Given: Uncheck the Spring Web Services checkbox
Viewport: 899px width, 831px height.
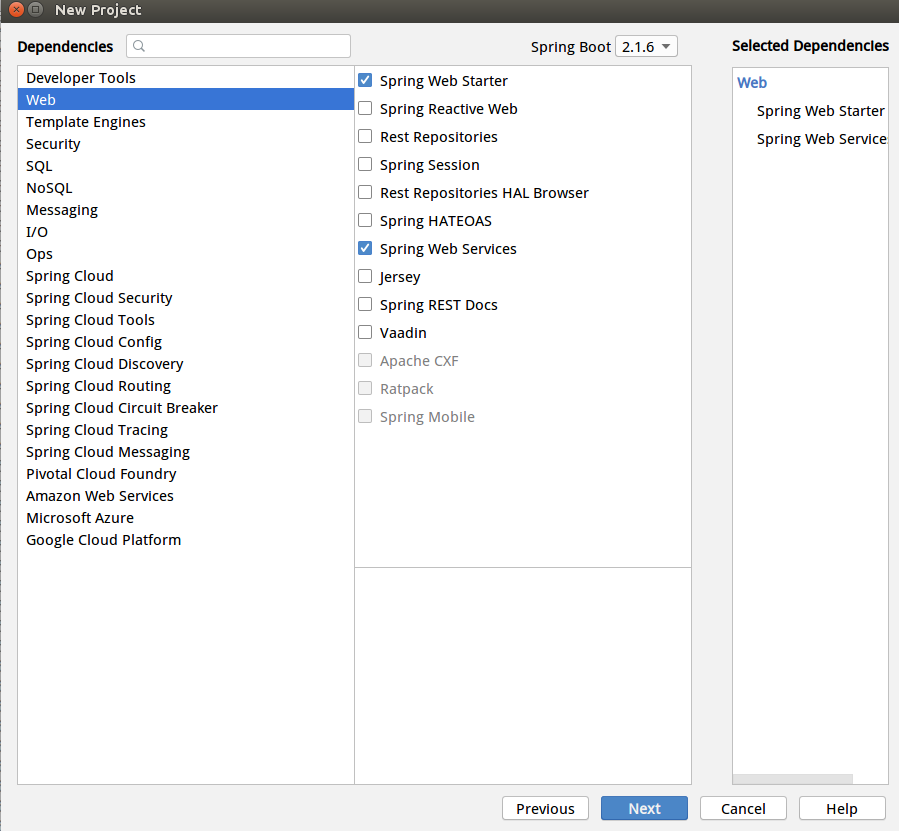Looking at the screenshot, I should click(365, 248).
